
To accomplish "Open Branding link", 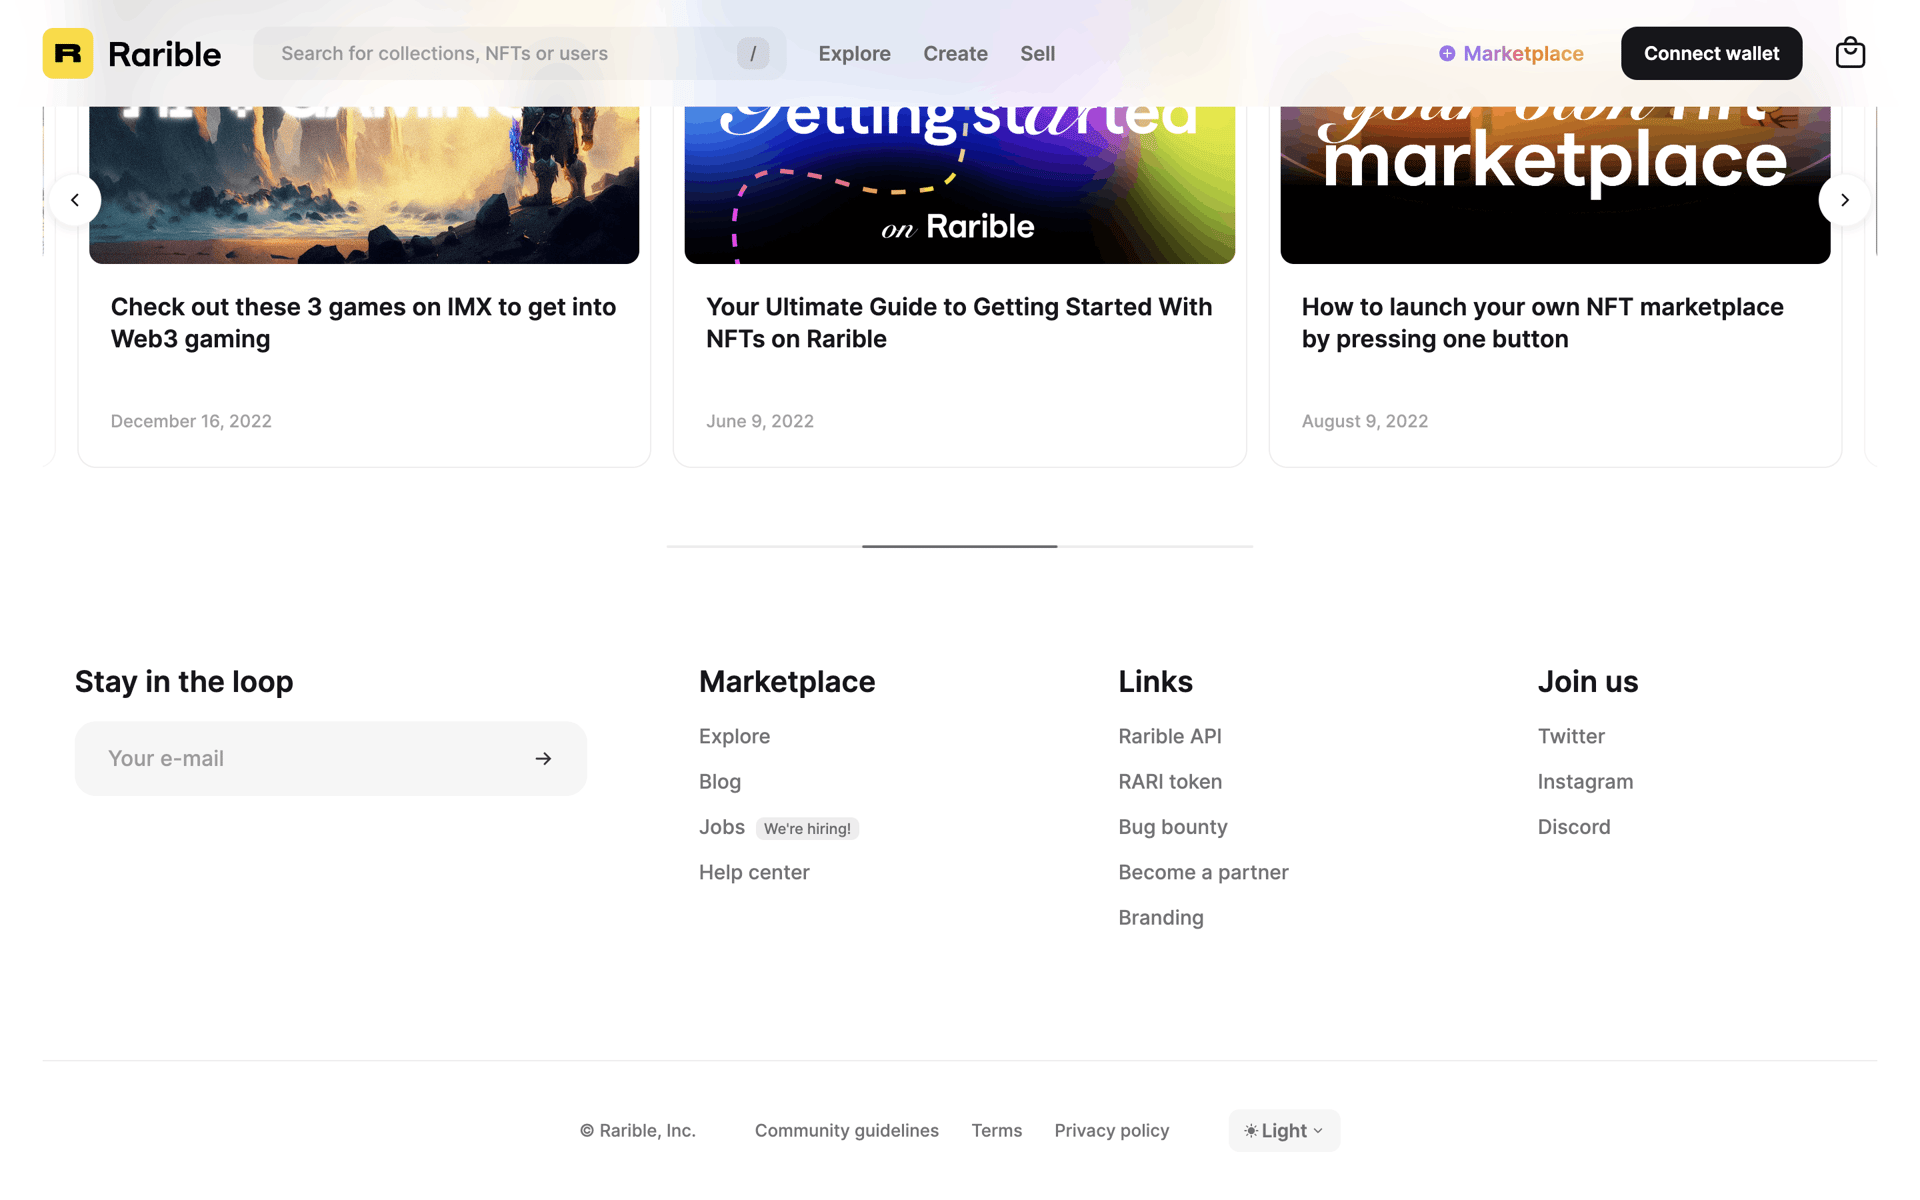I will (x=1161, y=918).
